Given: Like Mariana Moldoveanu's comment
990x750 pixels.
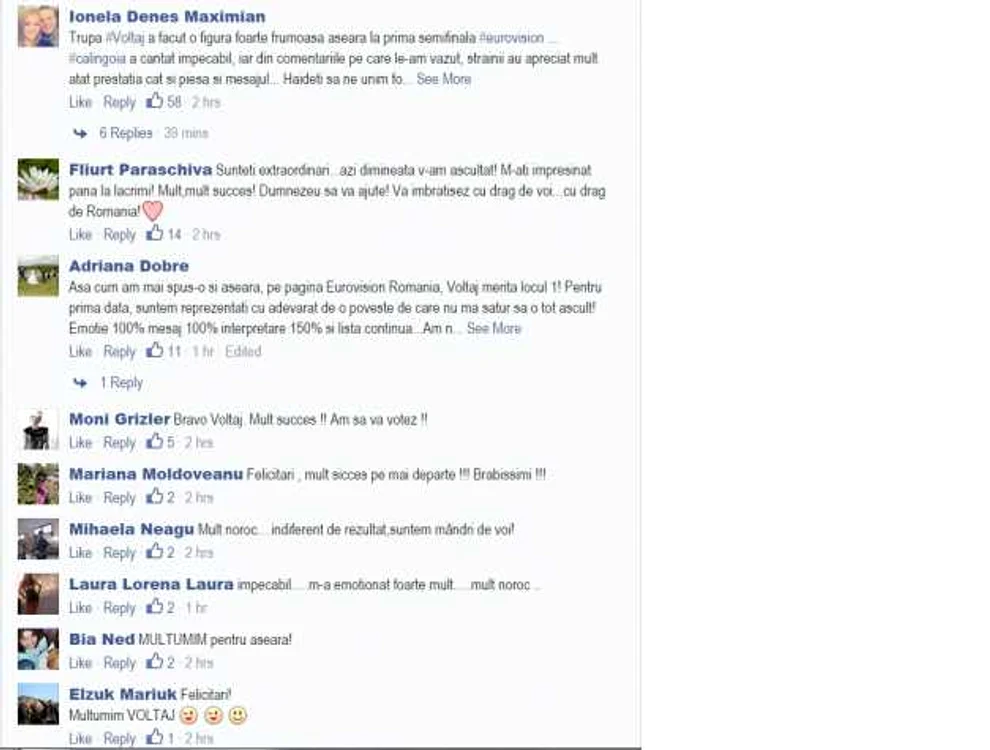Looking at the screenshot, I should pyautogui.click(x=80, y=498).
